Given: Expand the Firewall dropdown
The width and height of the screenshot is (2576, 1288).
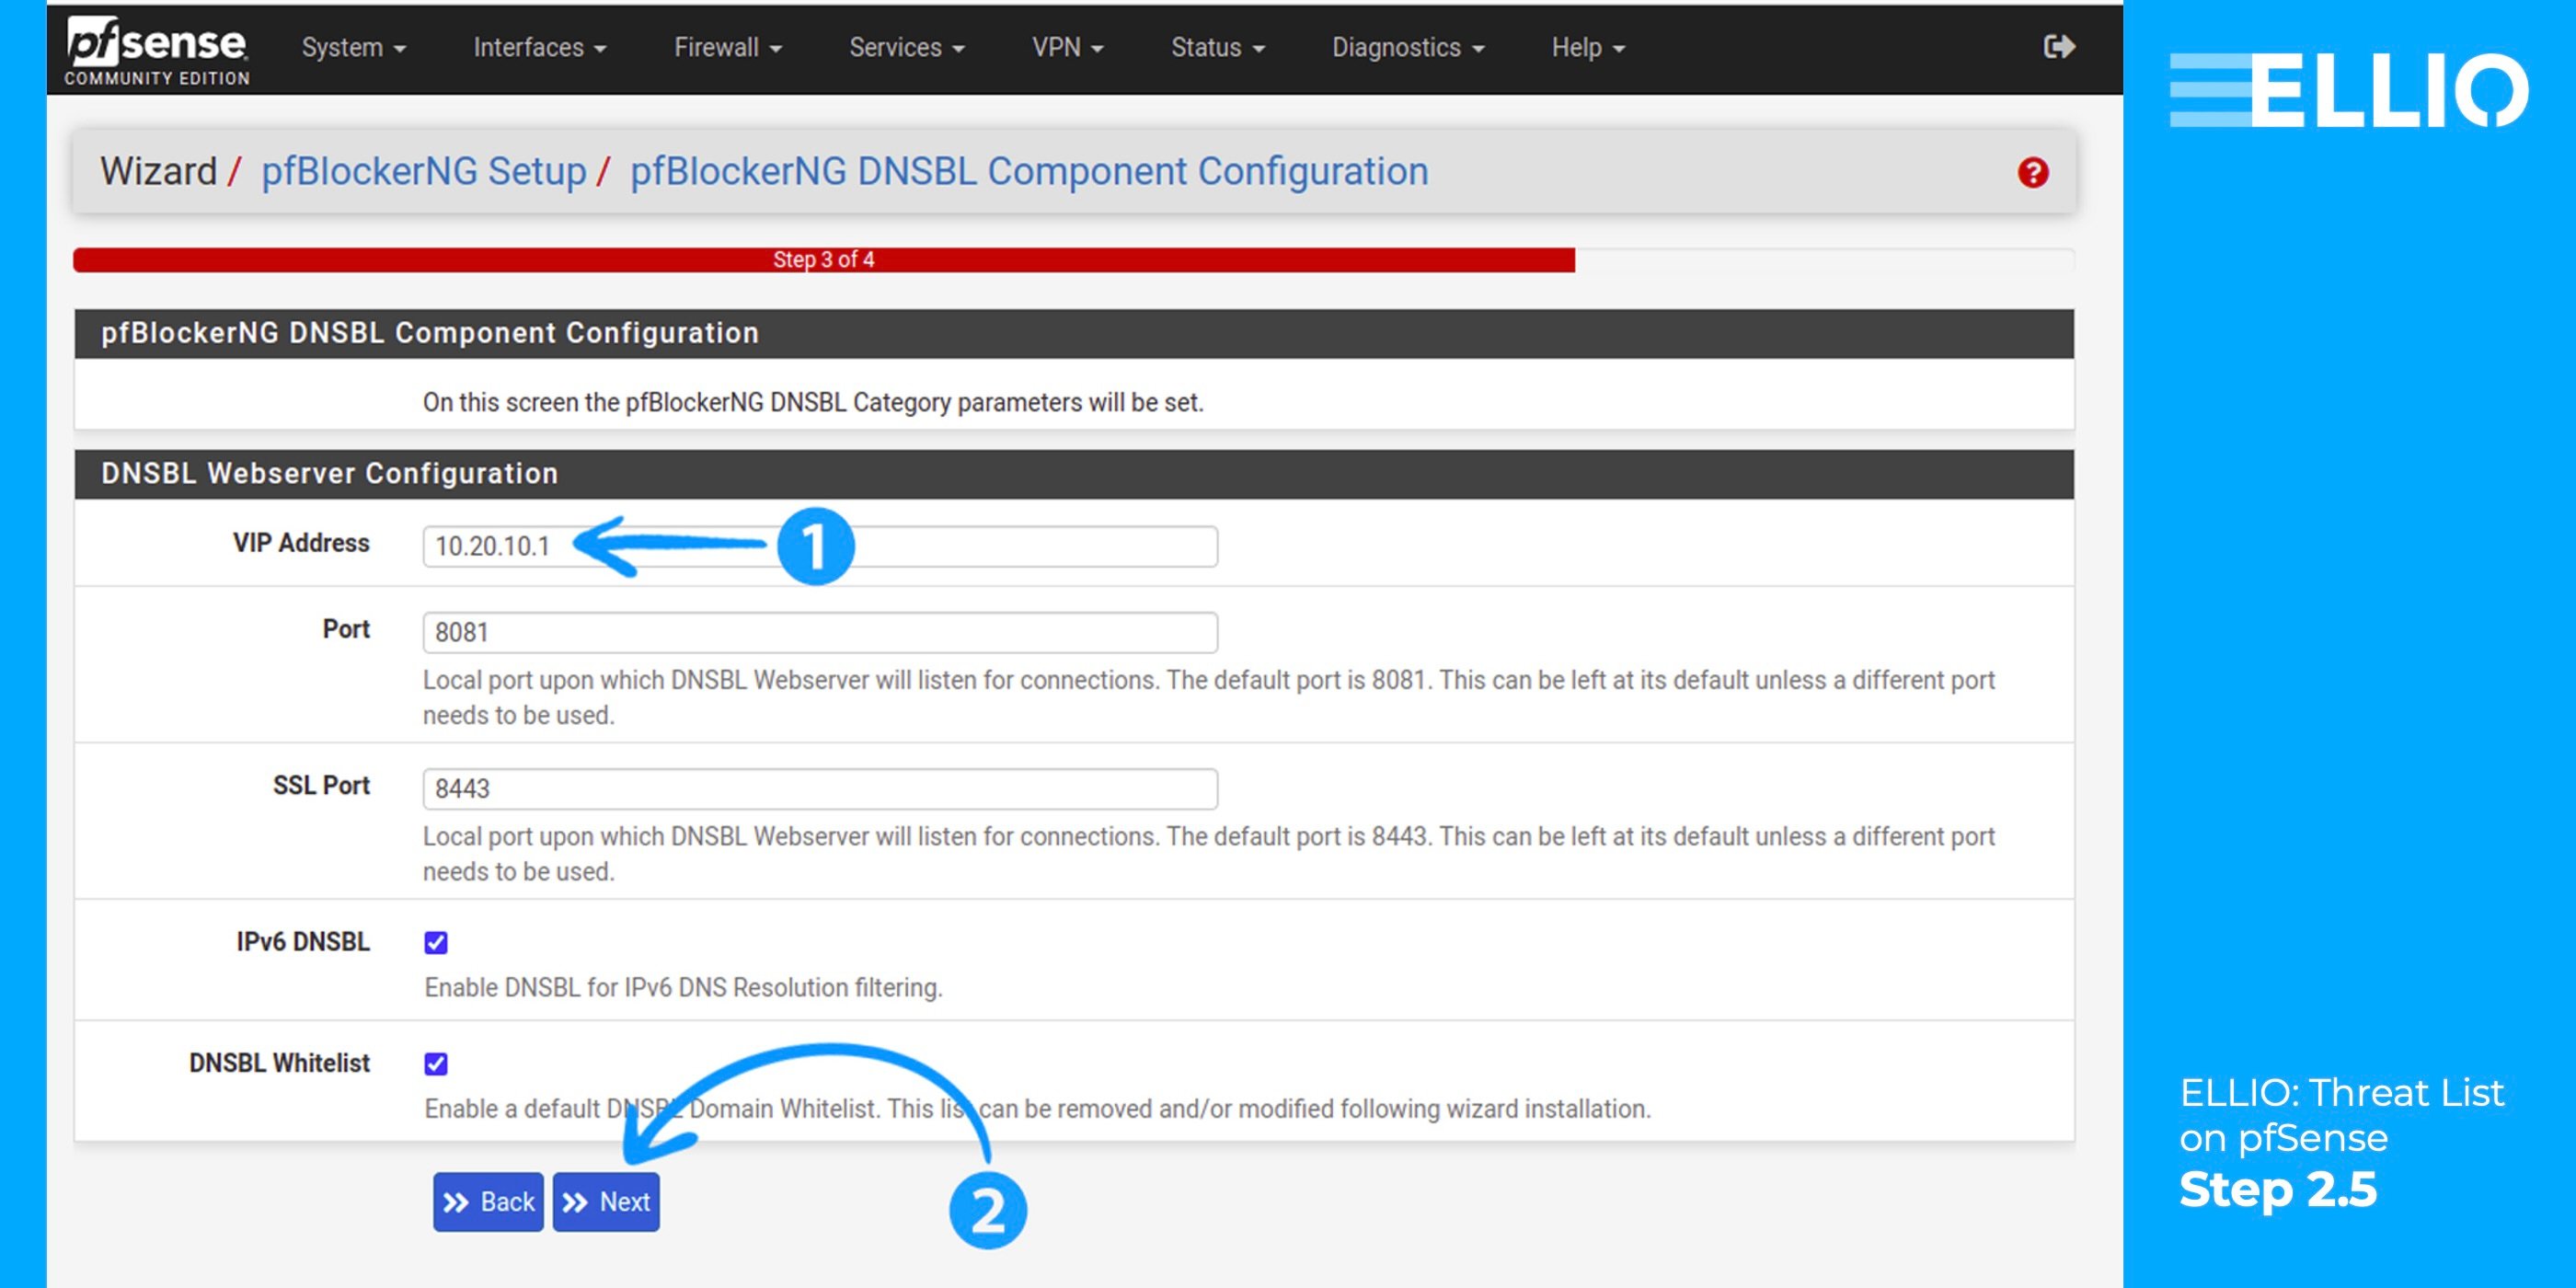Looking at the screenshot, I should pos(727,46).
